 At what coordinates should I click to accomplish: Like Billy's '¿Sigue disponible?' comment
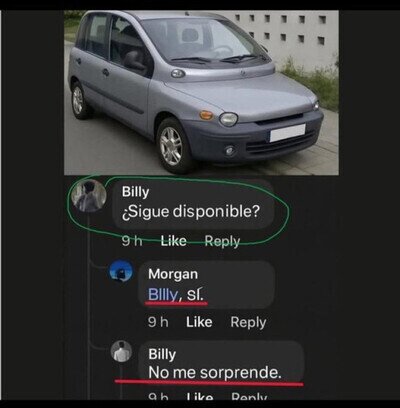[173, 241]
